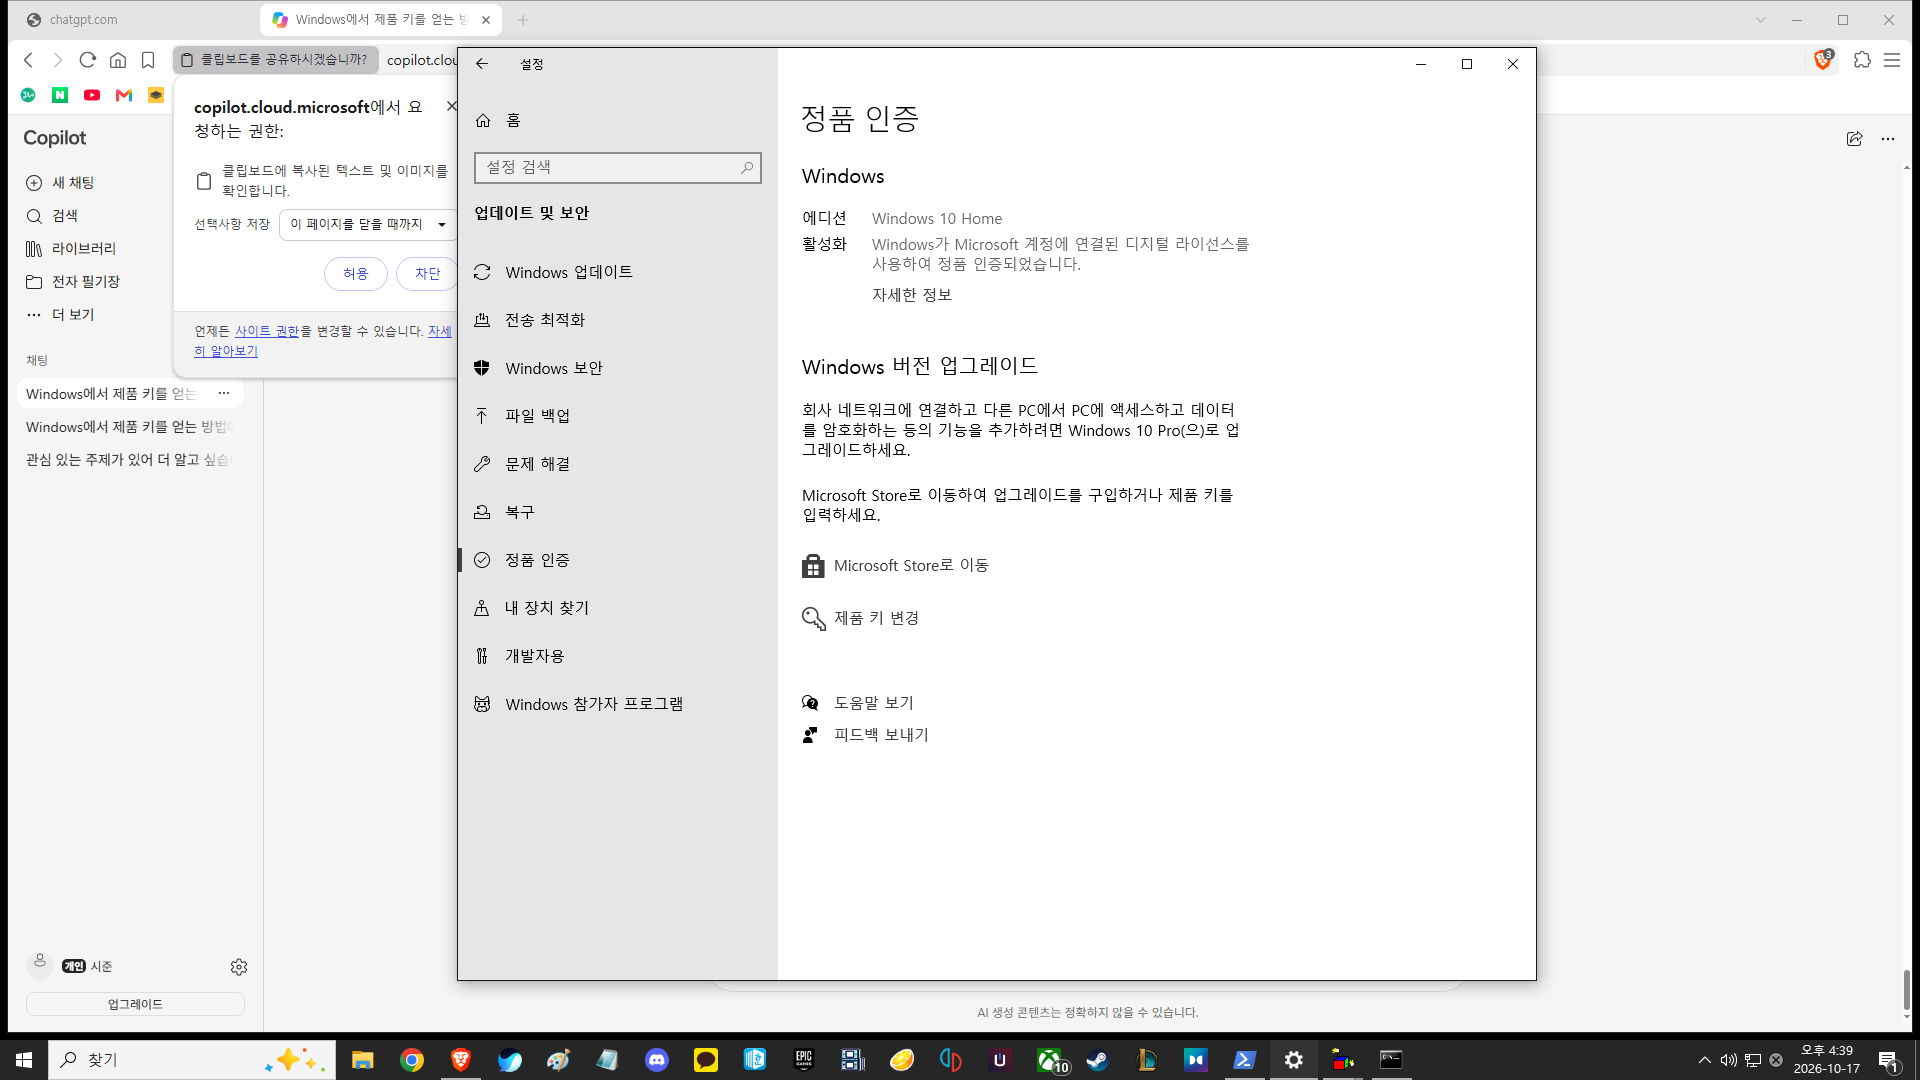Click 도움말 보기 link
The width and height of the screenshot is (1920, 1080).
tap(873, 703)
